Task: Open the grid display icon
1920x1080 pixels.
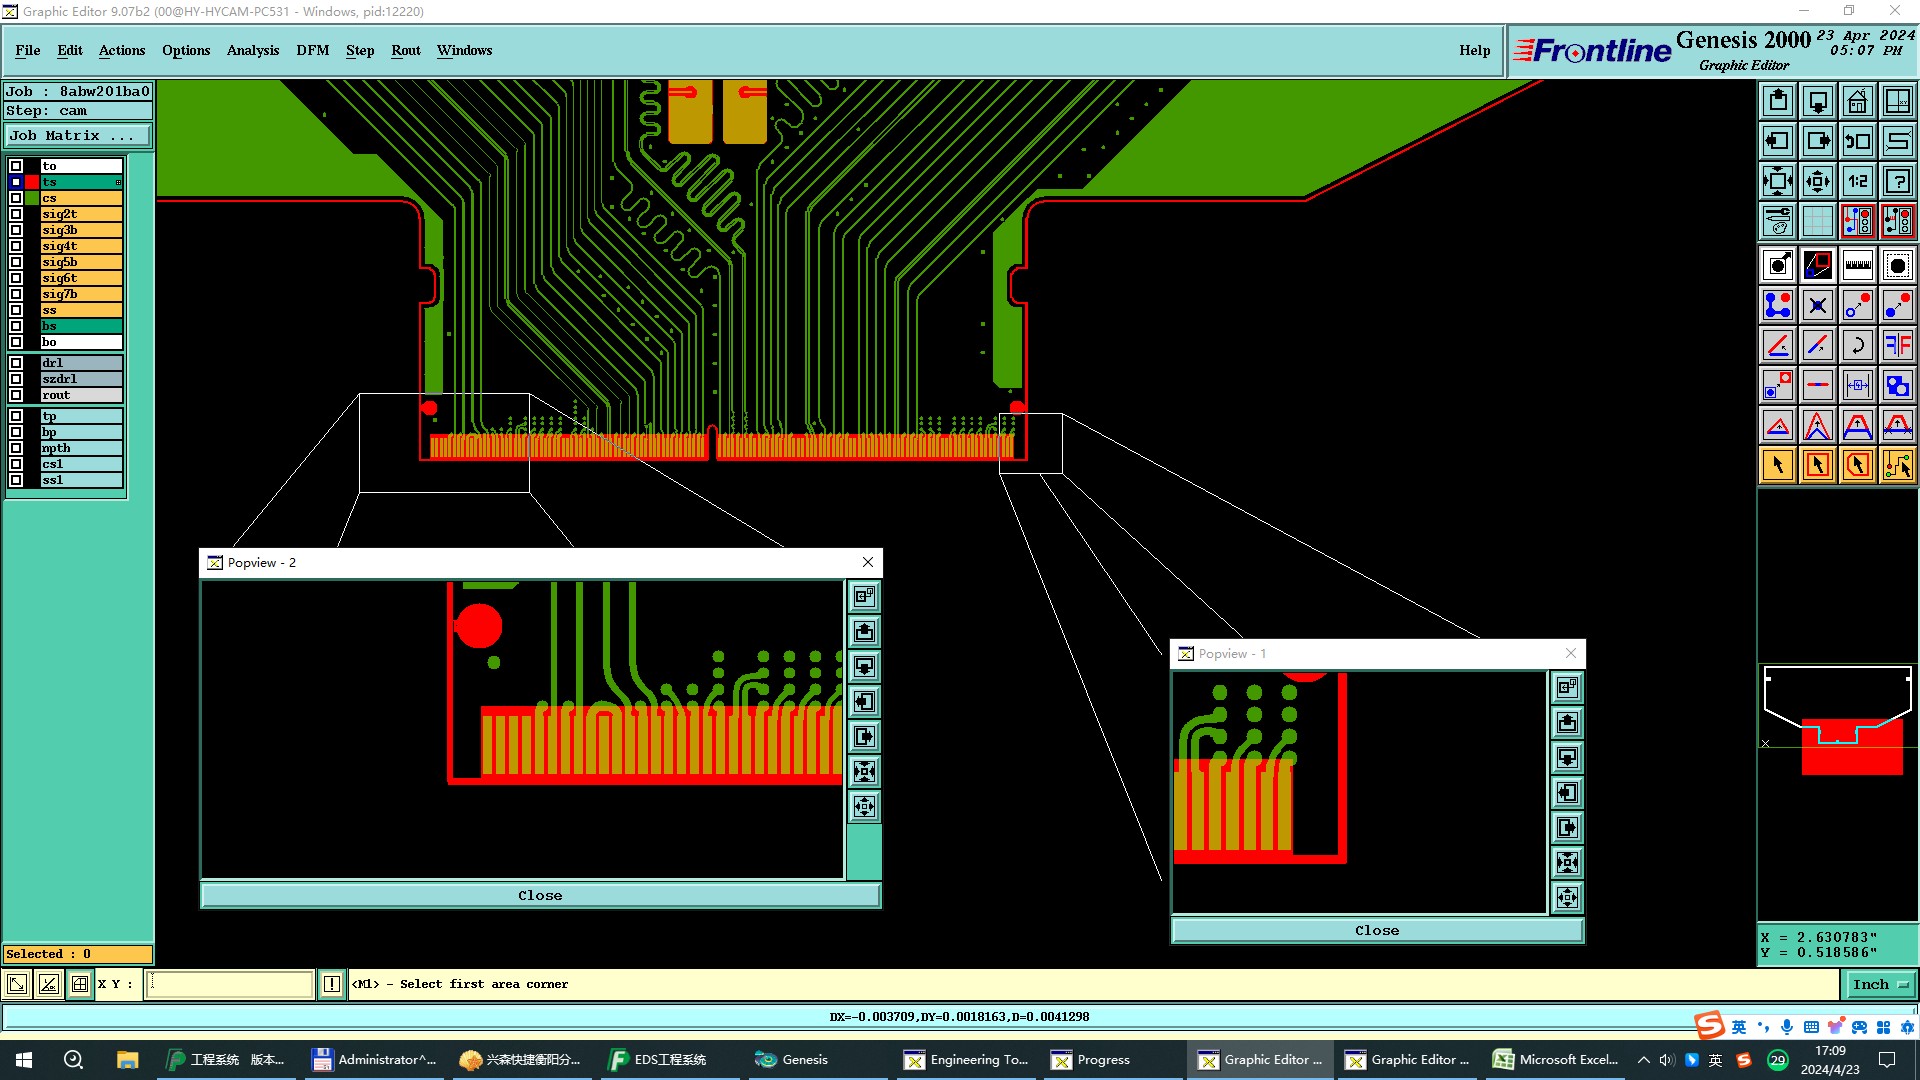Action: (x=1817, y=221)
